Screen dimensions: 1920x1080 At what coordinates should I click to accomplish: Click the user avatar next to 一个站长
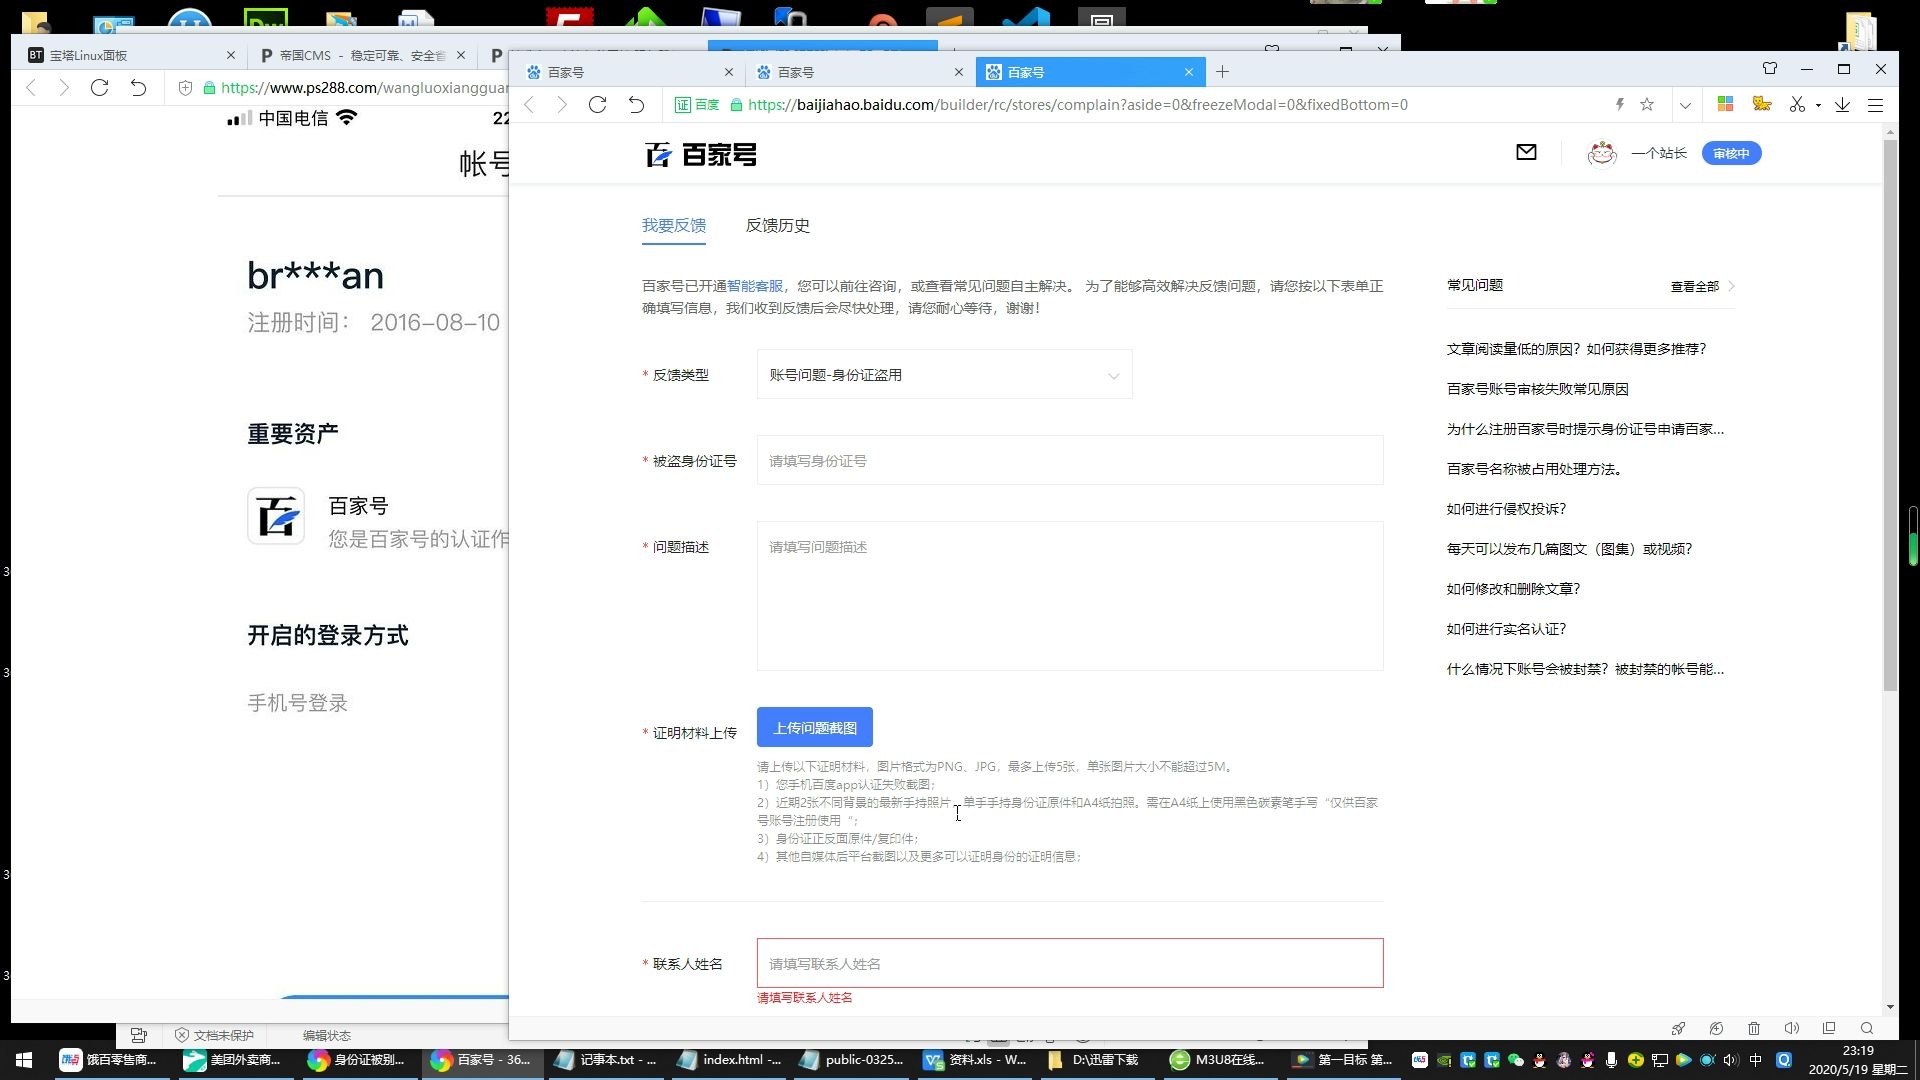click(1602, 153)
